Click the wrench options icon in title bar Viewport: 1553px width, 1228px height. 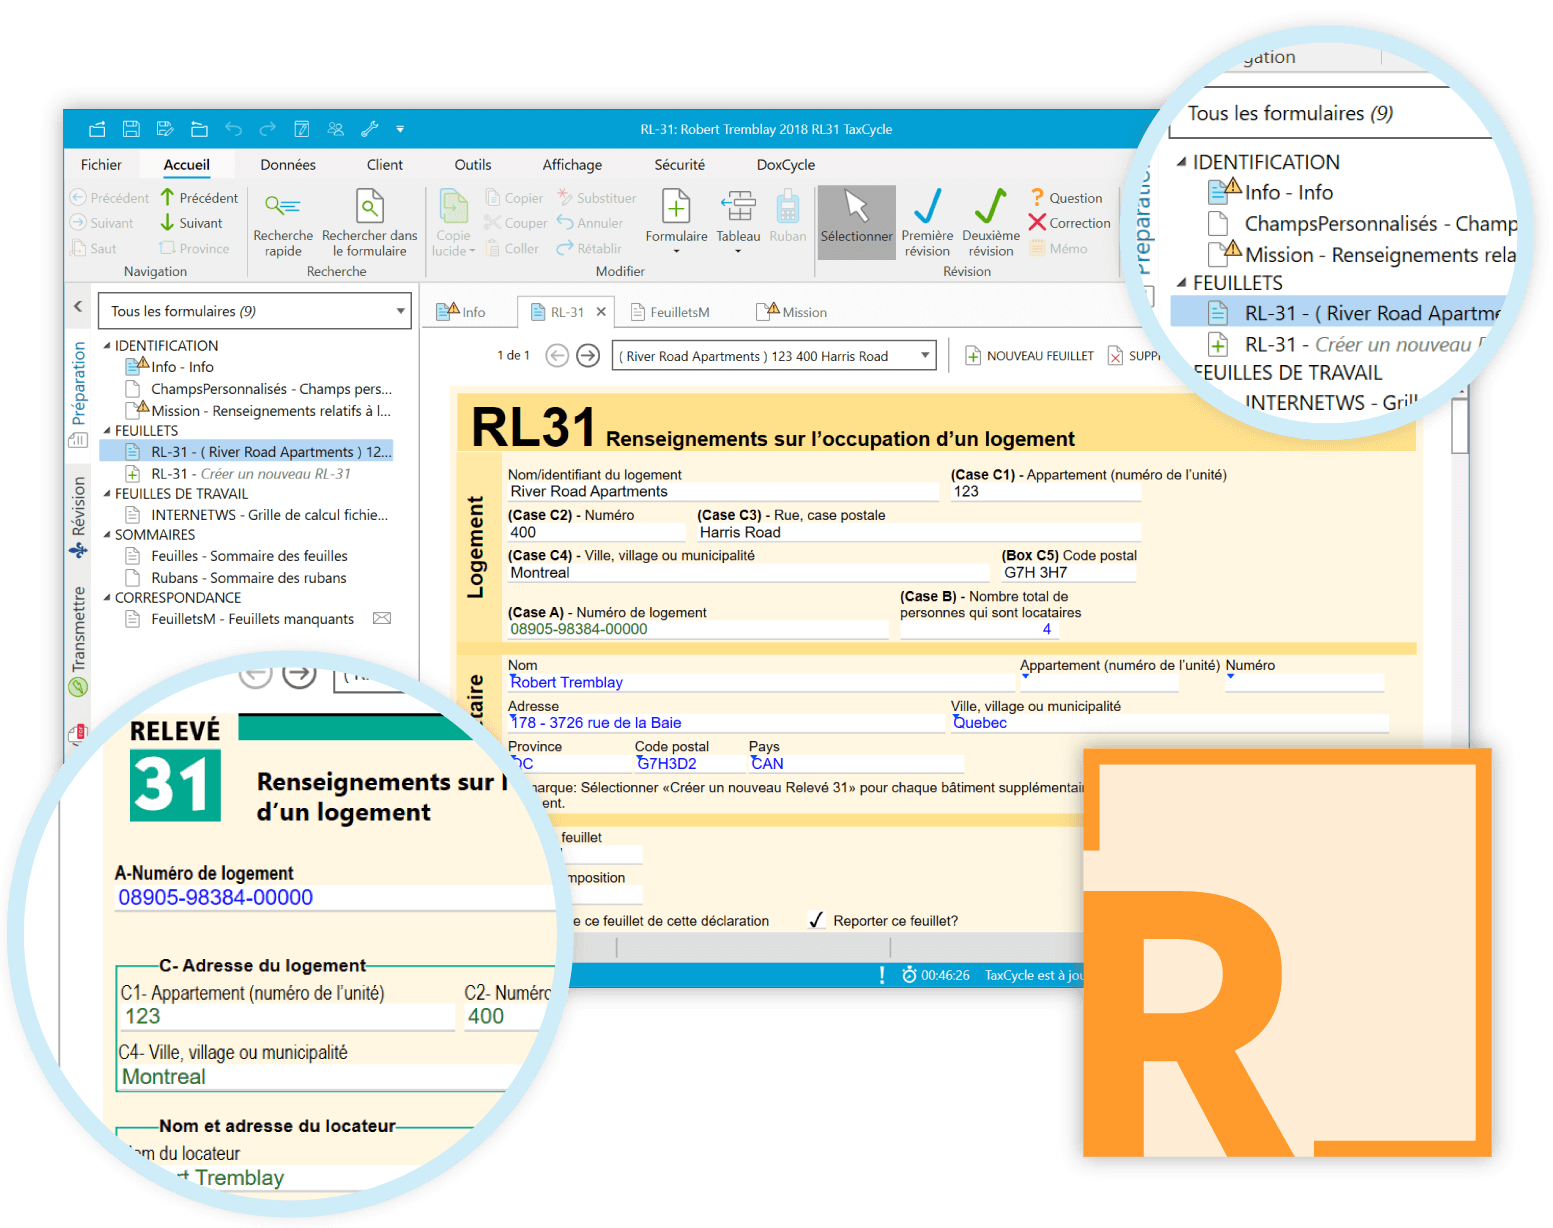click(x=369, y=129)
